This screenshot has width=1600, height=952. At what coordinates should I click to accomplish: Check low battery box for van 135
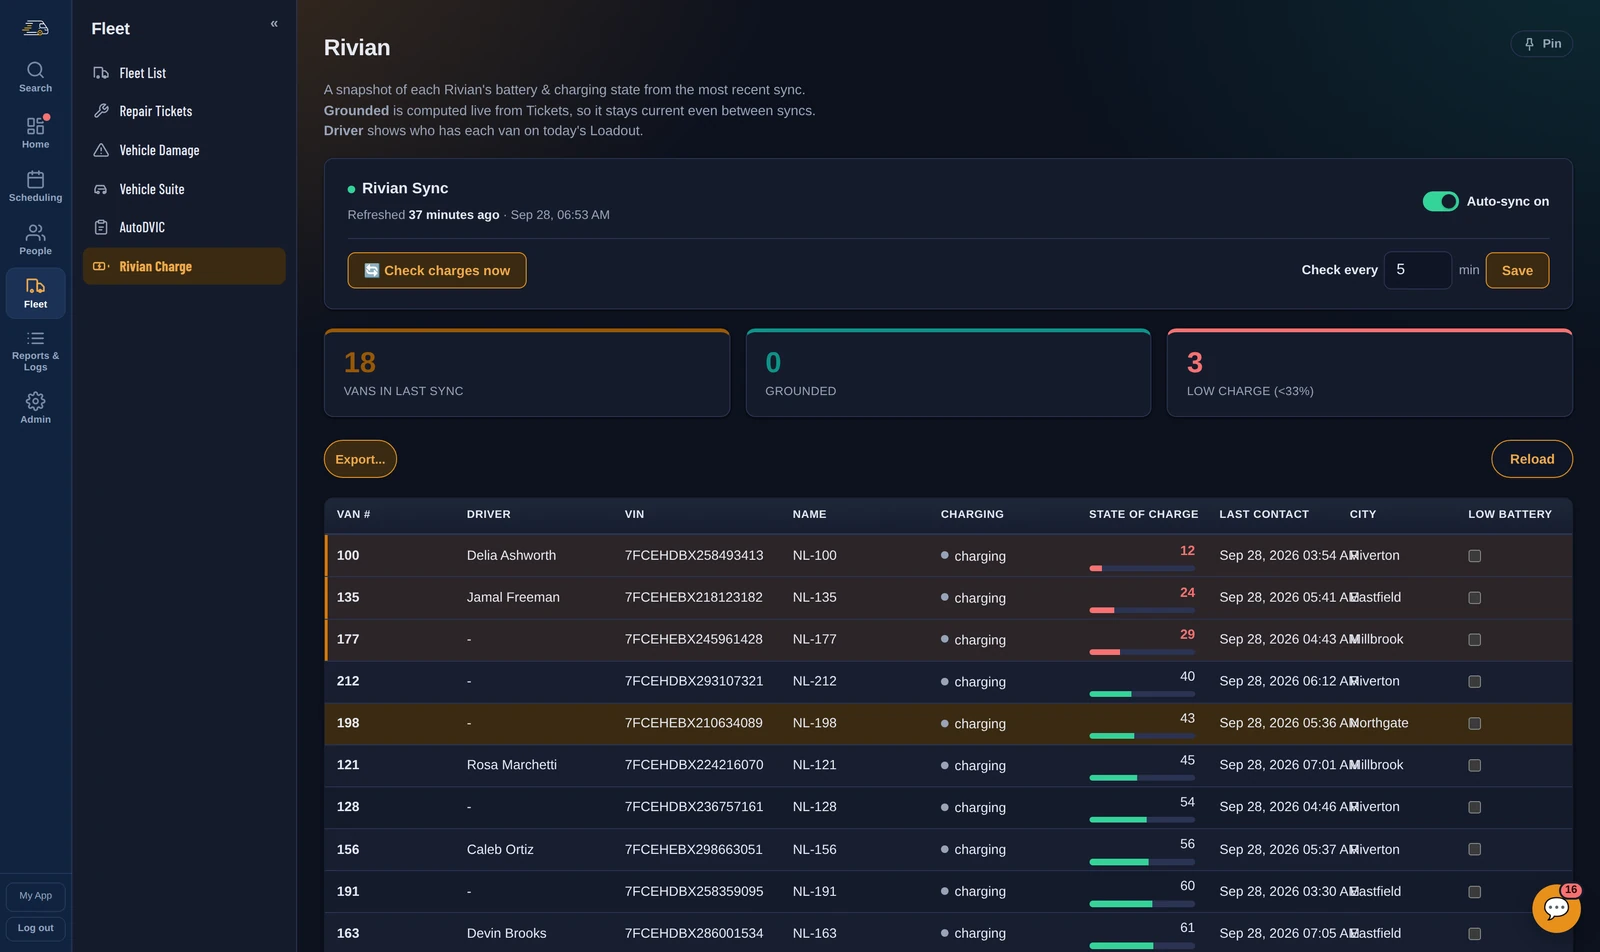click(x=1474, y=598)
